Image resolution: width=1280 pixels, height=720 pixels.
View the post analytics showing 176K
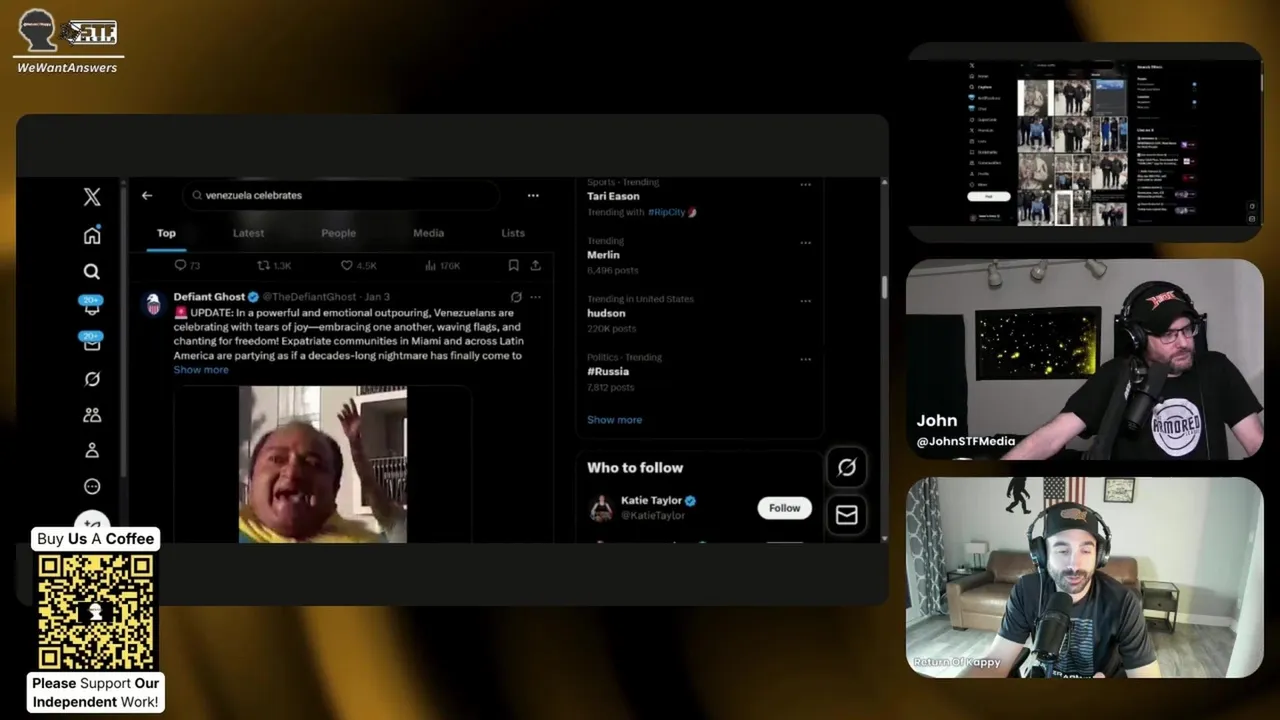coord(443,265)
